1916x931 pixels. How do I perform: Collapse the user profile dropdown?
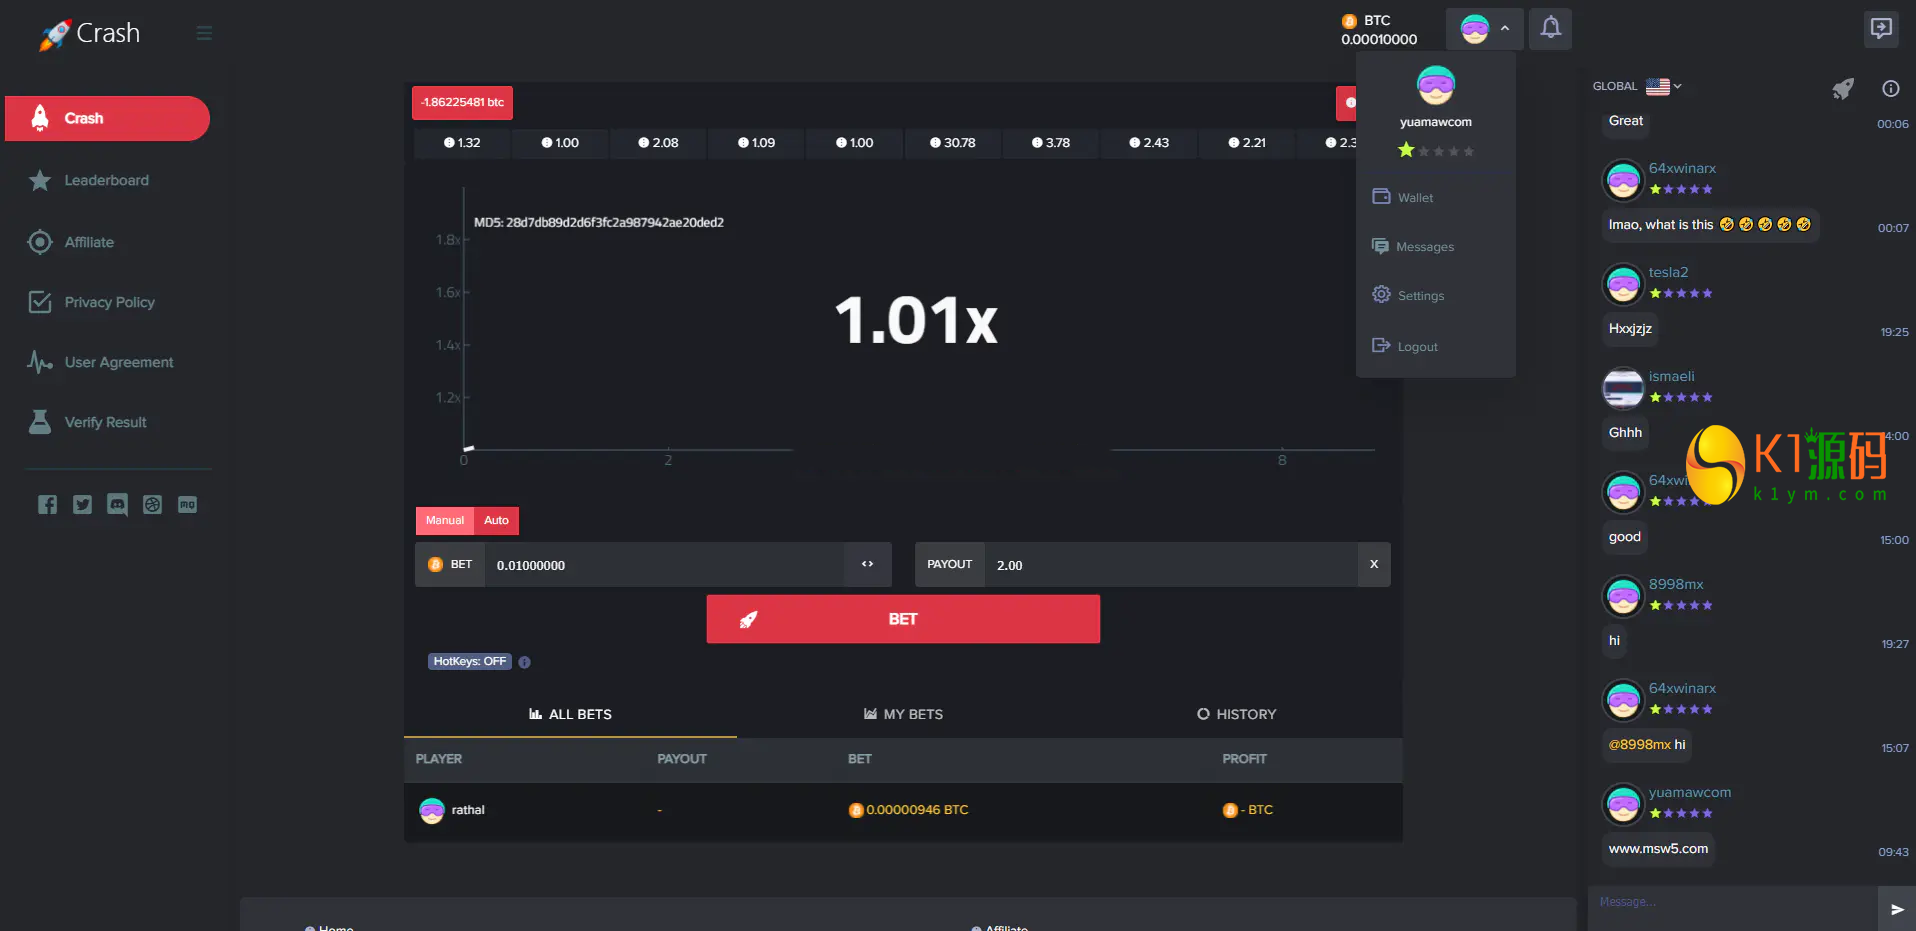[x=1484, y=29]
